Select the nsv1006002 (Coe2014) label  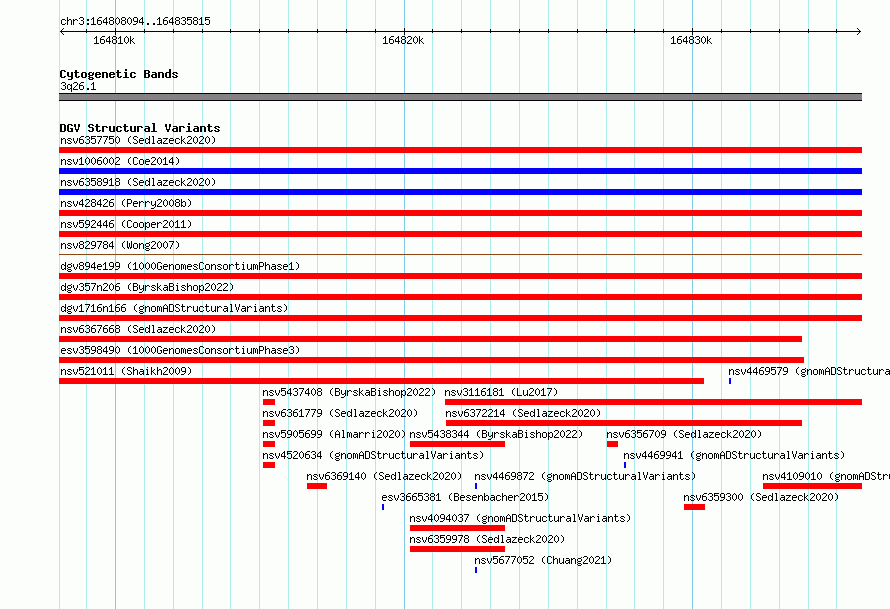point(120,161)
